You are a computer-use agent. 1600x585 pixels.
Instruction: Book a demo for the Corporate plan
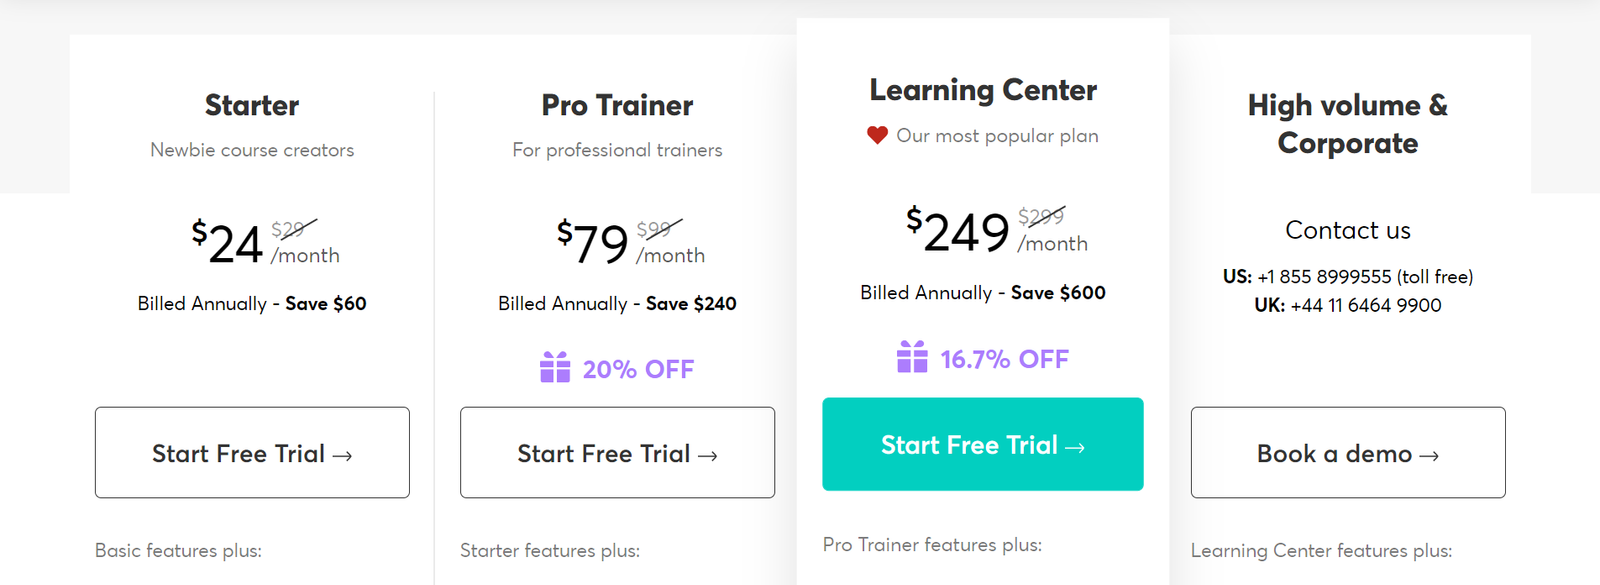tap(1347, 452)
